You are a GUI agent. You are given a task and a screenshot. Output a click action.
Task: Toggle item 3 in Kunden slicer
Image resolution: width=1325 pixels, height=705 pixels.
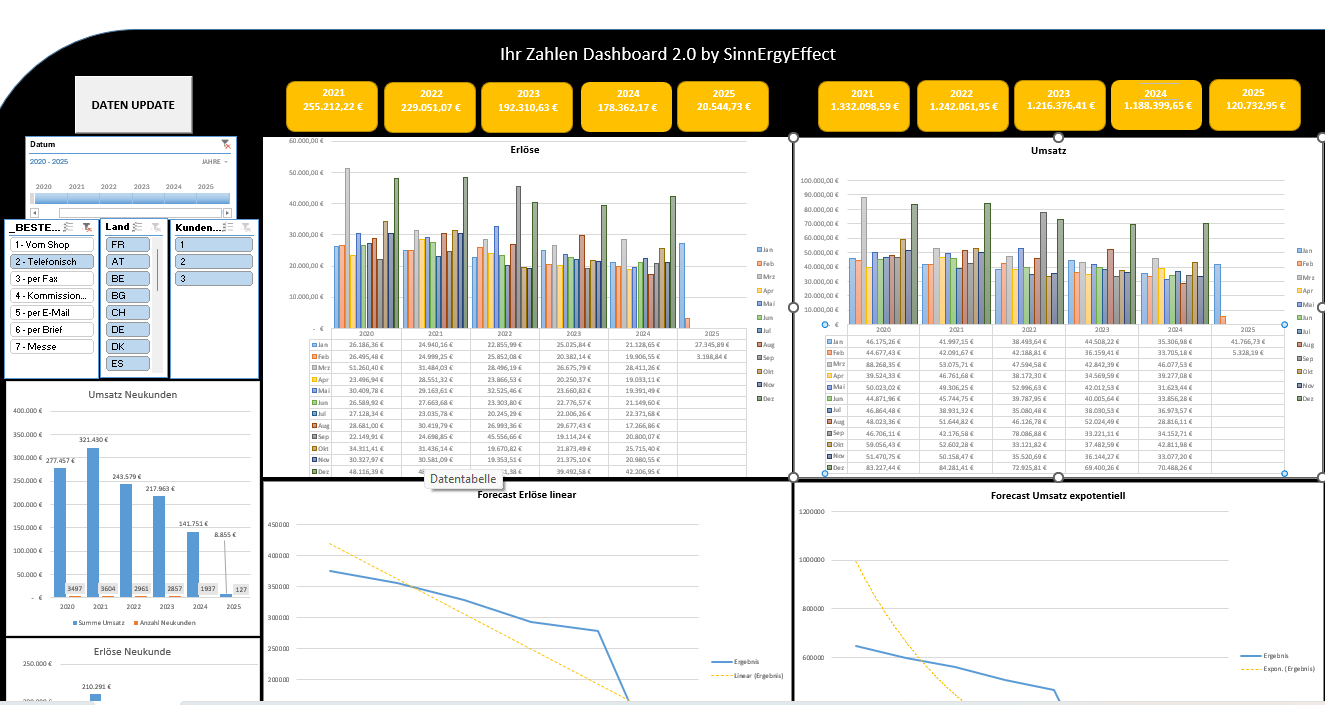214,278
